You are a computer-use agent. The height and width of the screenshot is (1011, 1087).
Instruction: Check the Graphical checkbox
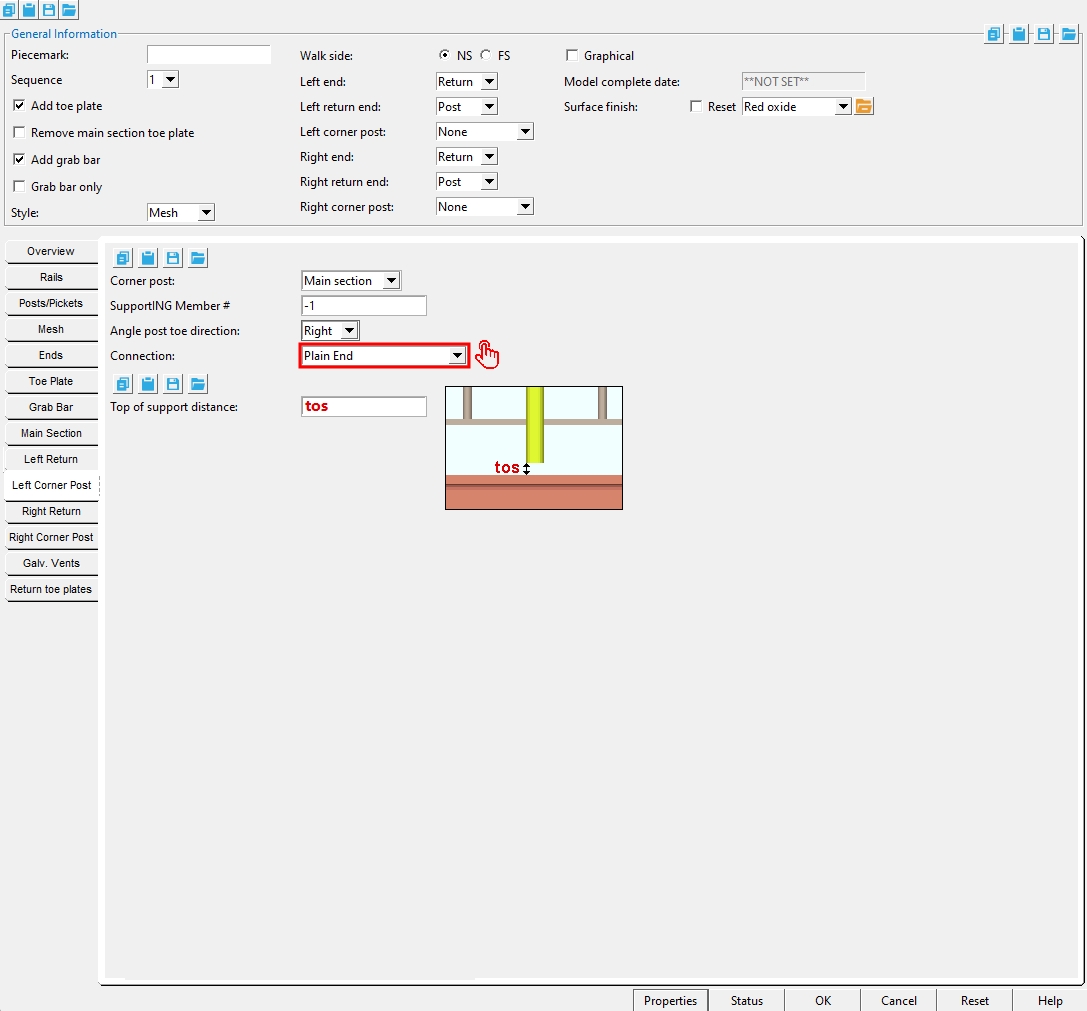click(572, 55)
